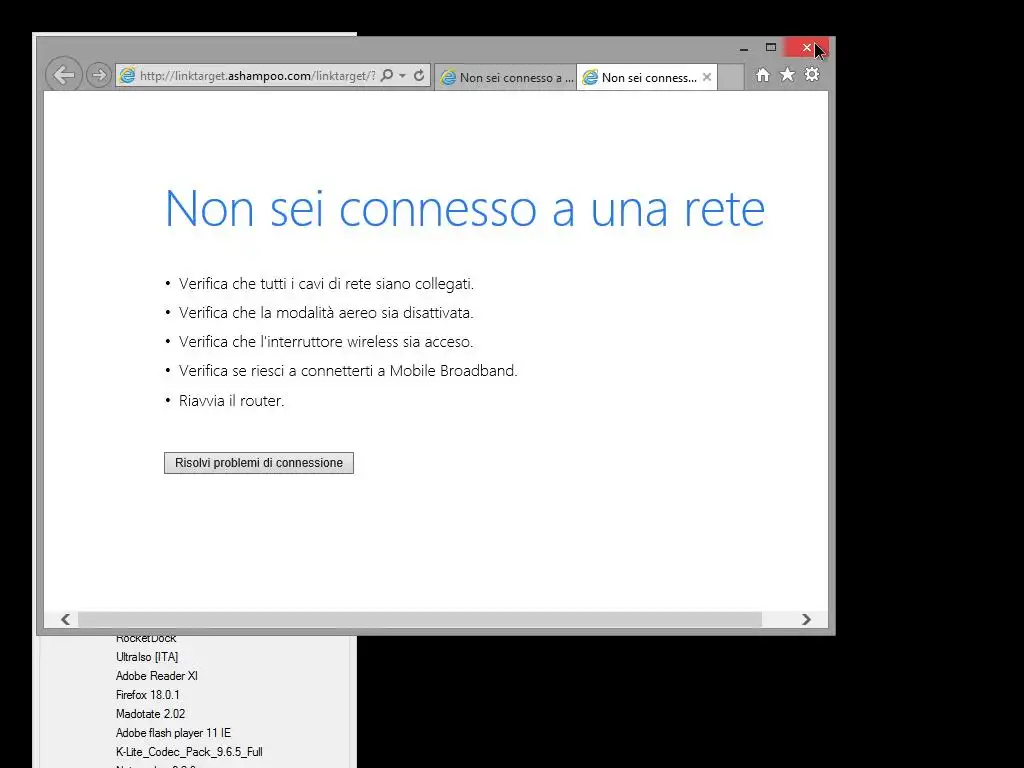Minimize the Internet Explorer window

pos(744,48)
